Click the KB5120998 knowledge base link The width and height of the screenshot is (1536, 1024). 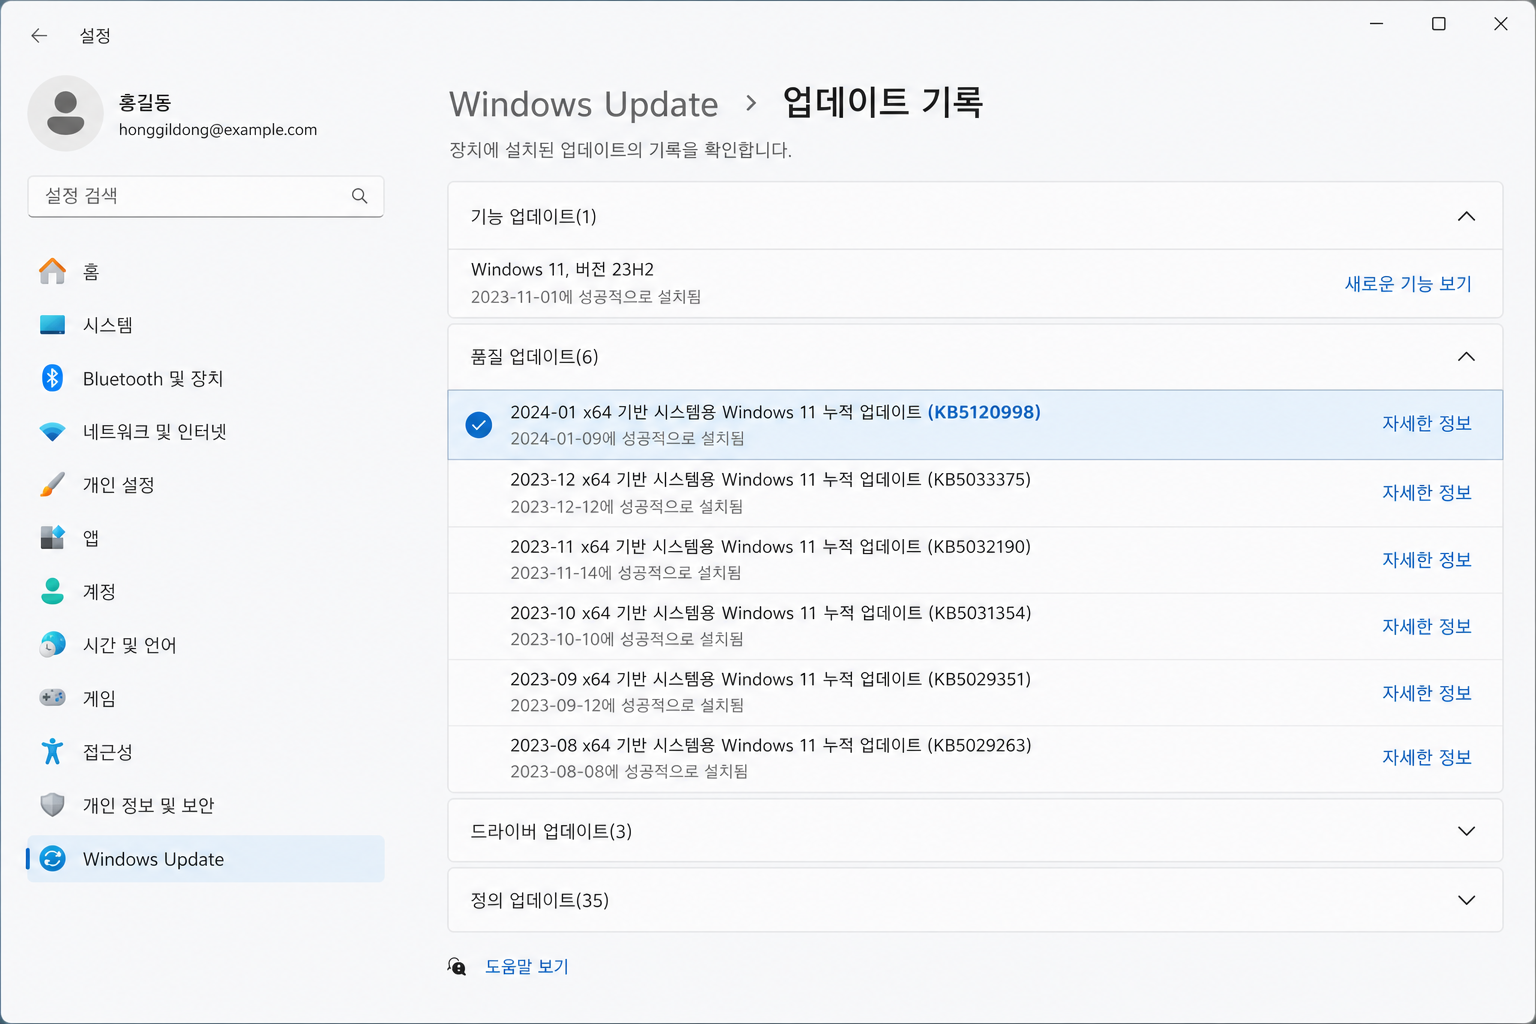[984, 412]
